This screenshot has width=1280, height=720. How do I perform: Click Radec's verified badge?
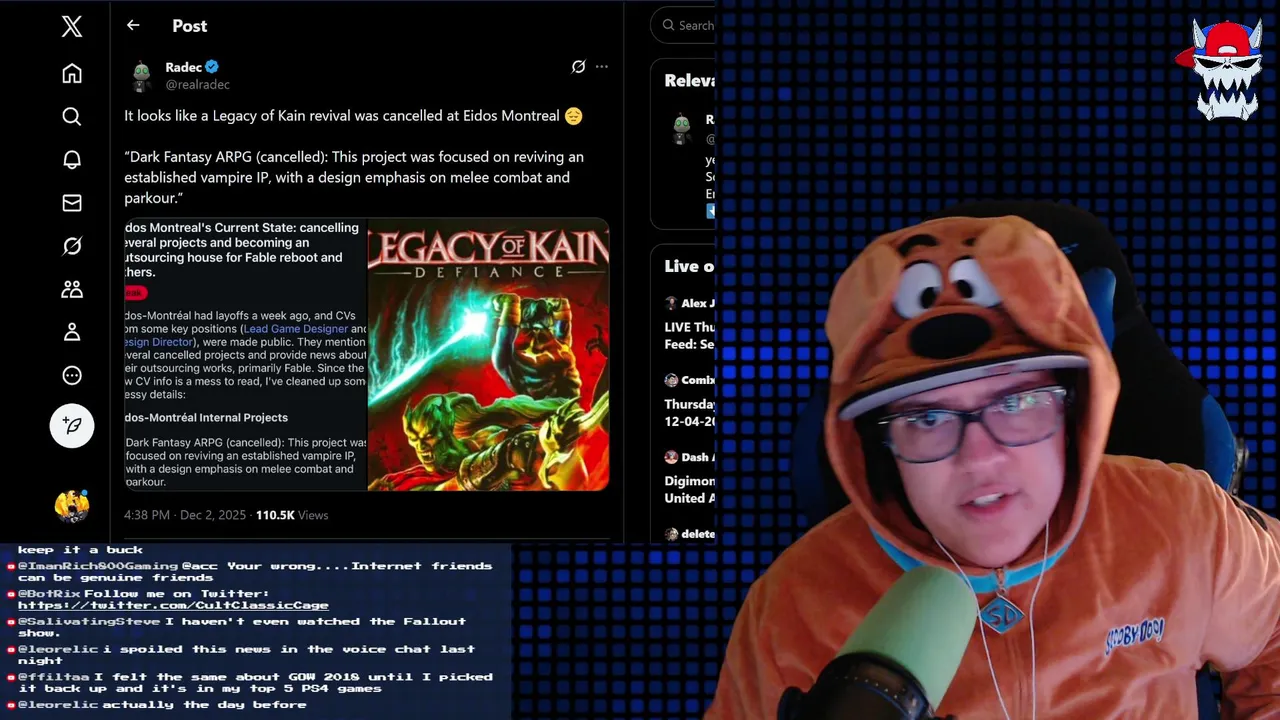[212, 67]
